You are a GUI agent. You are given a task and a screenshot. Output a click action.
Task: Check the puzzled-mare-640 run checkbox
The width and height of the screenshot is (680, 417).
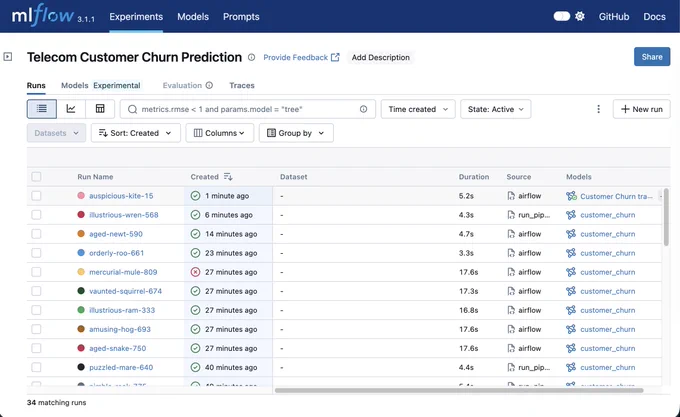point(36,368)
